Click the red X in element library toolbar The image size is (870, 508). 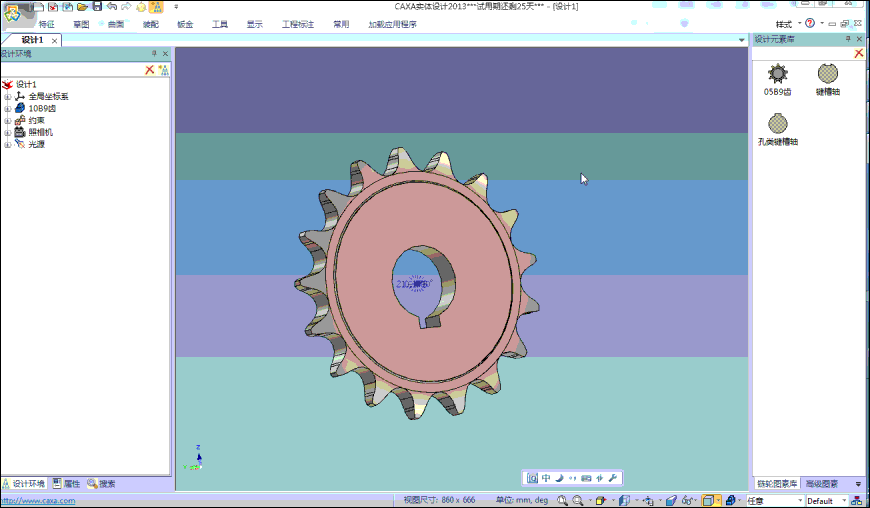click(859, 53)
